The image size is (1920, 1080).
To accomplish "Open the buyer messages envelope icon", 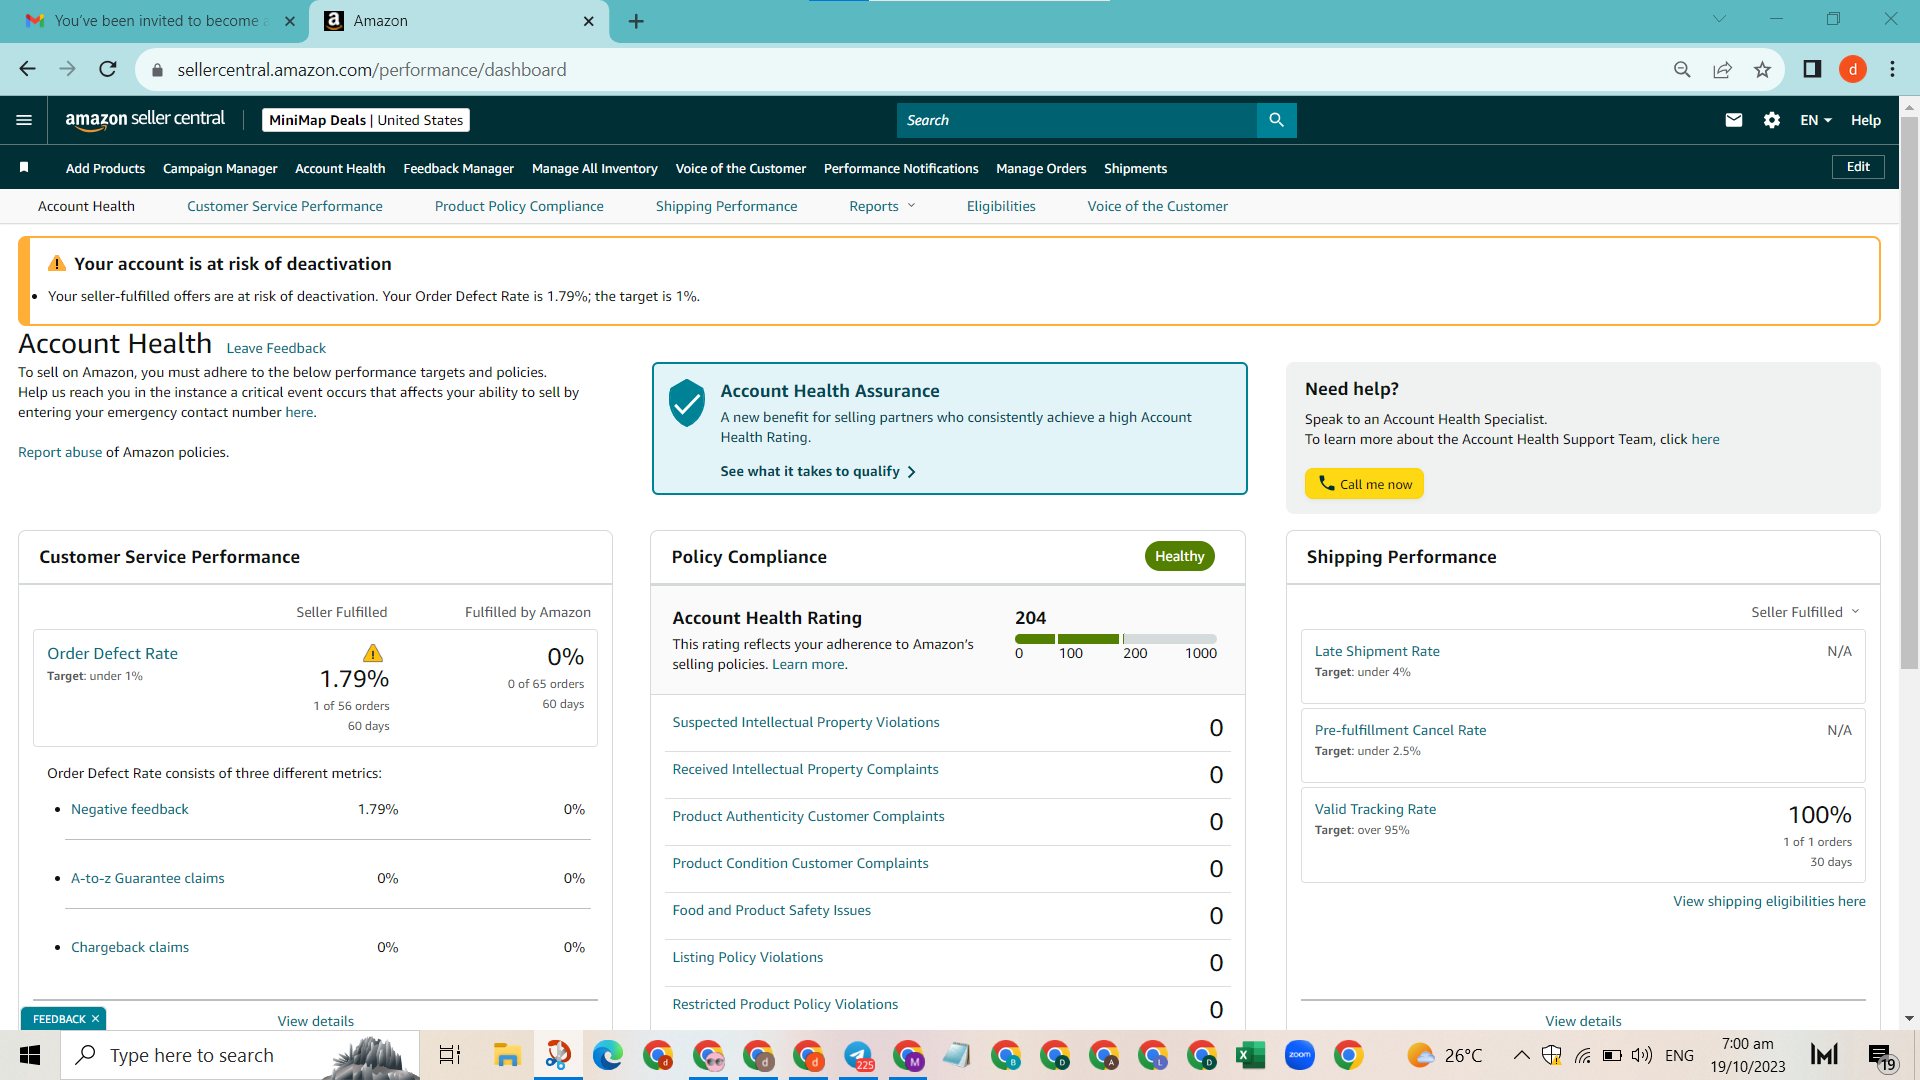I will (x=1734, y=120).
